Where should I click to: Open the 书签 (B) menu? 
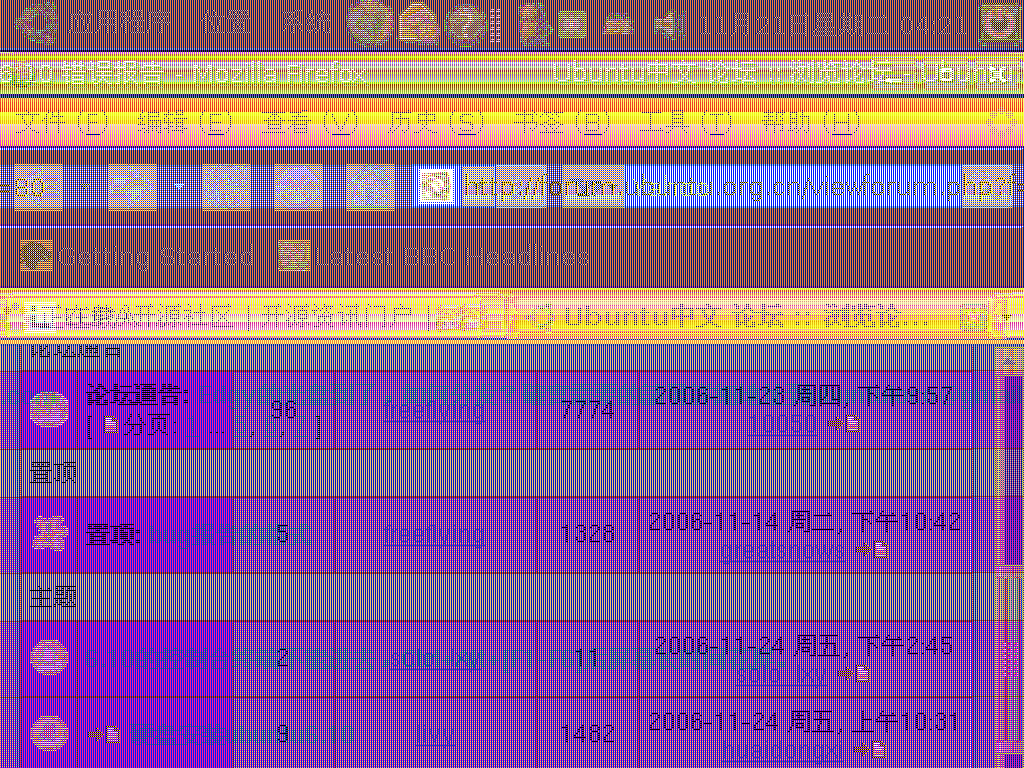[x=562, y=123]
